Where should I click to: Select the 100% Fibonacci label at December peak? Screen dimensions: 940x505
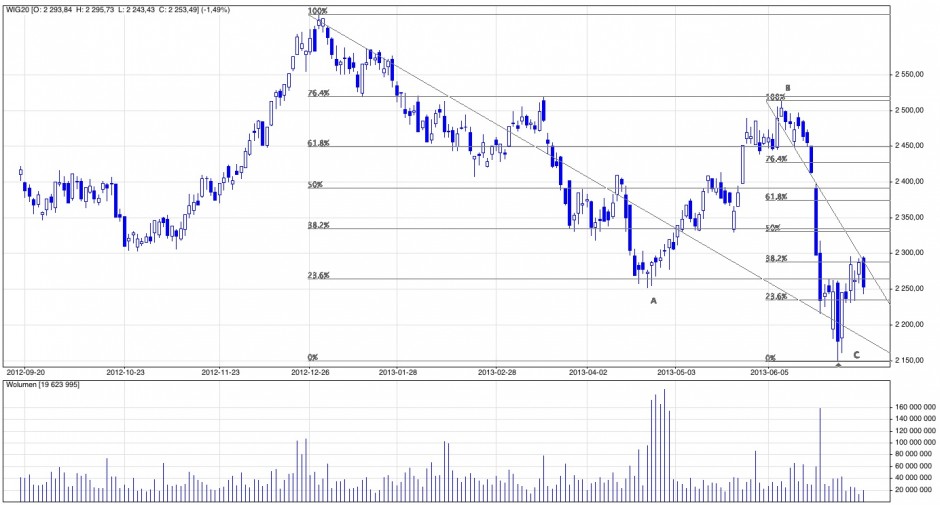click(317, 11)
